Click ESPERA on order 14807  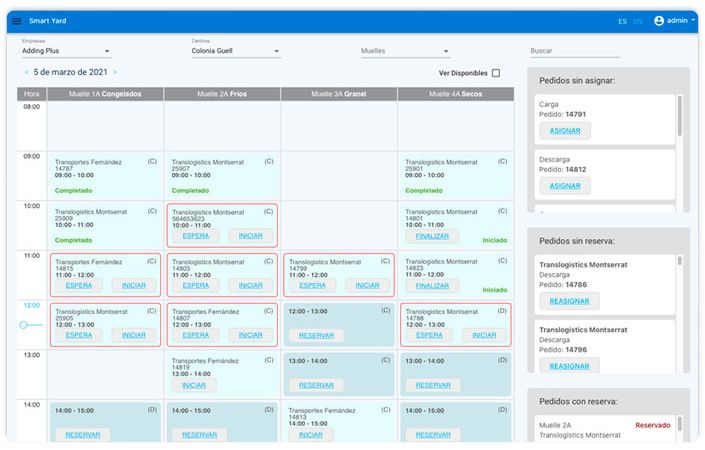tap(196, 335)
